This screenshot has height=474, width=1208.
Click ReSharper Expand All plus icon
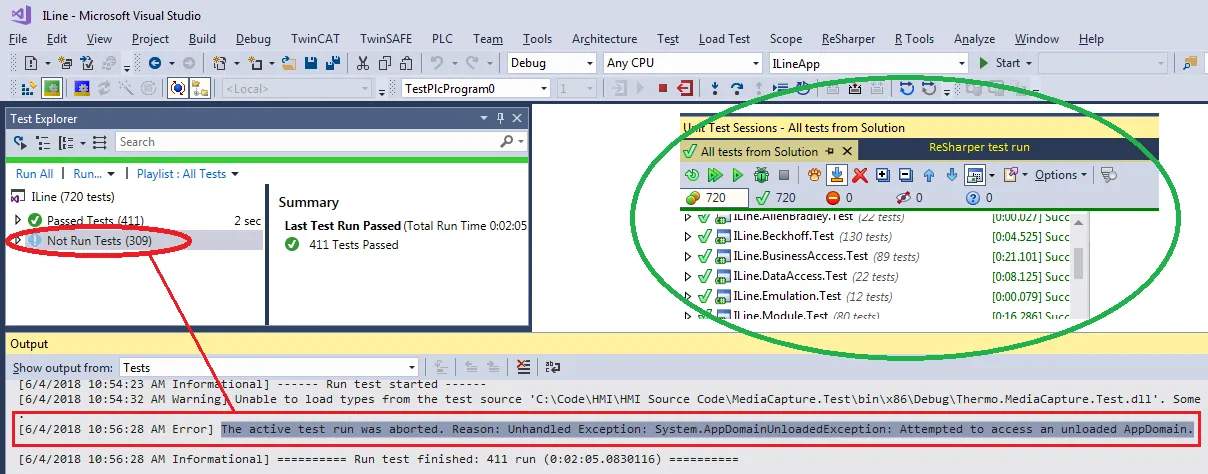click(x=883, y=175)
